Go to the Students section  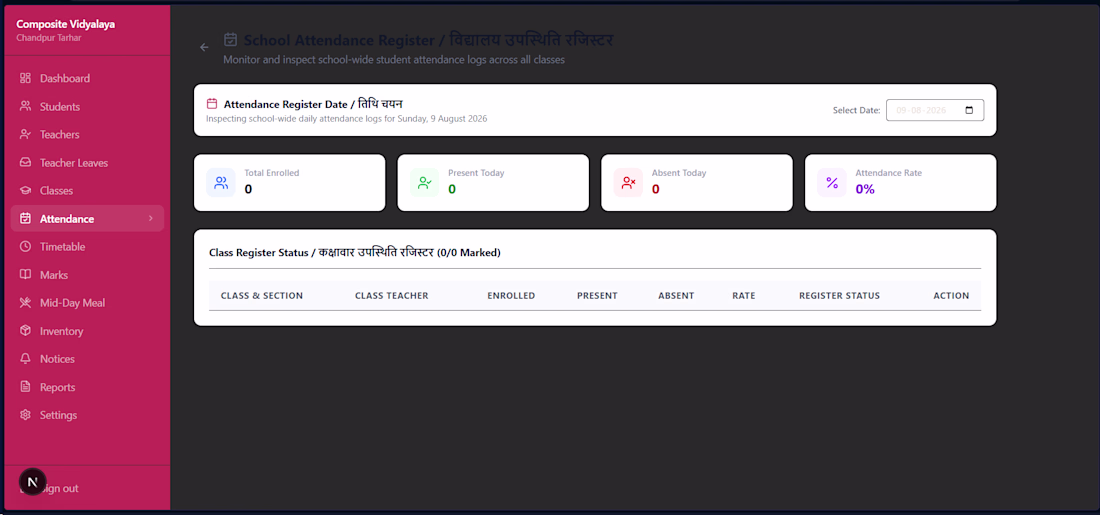click(87, 107)
